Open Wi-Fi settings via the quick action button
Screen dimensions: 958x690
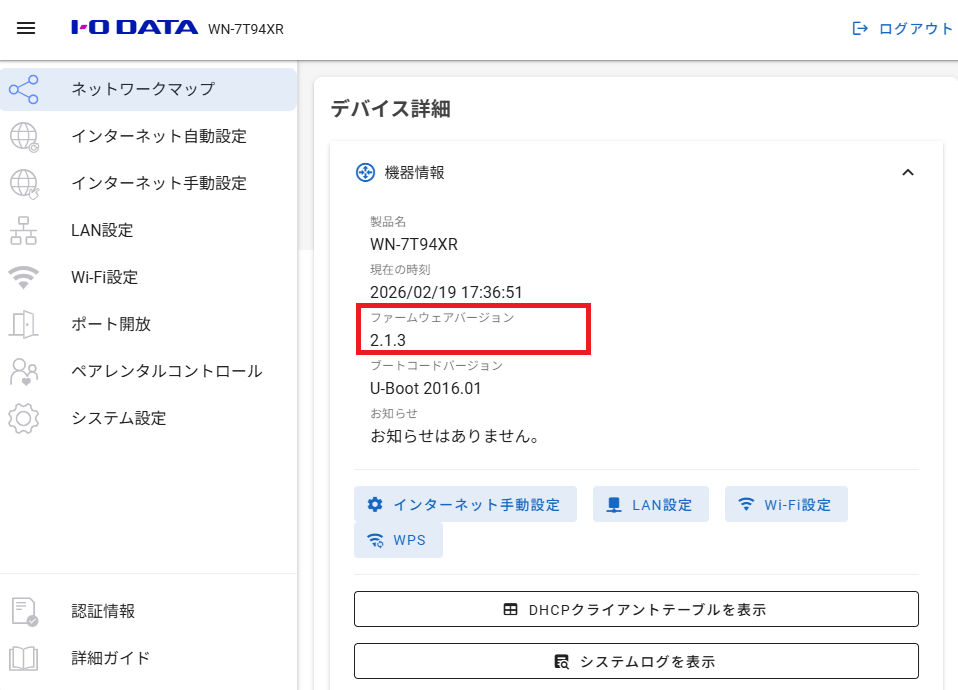[788, 504]
